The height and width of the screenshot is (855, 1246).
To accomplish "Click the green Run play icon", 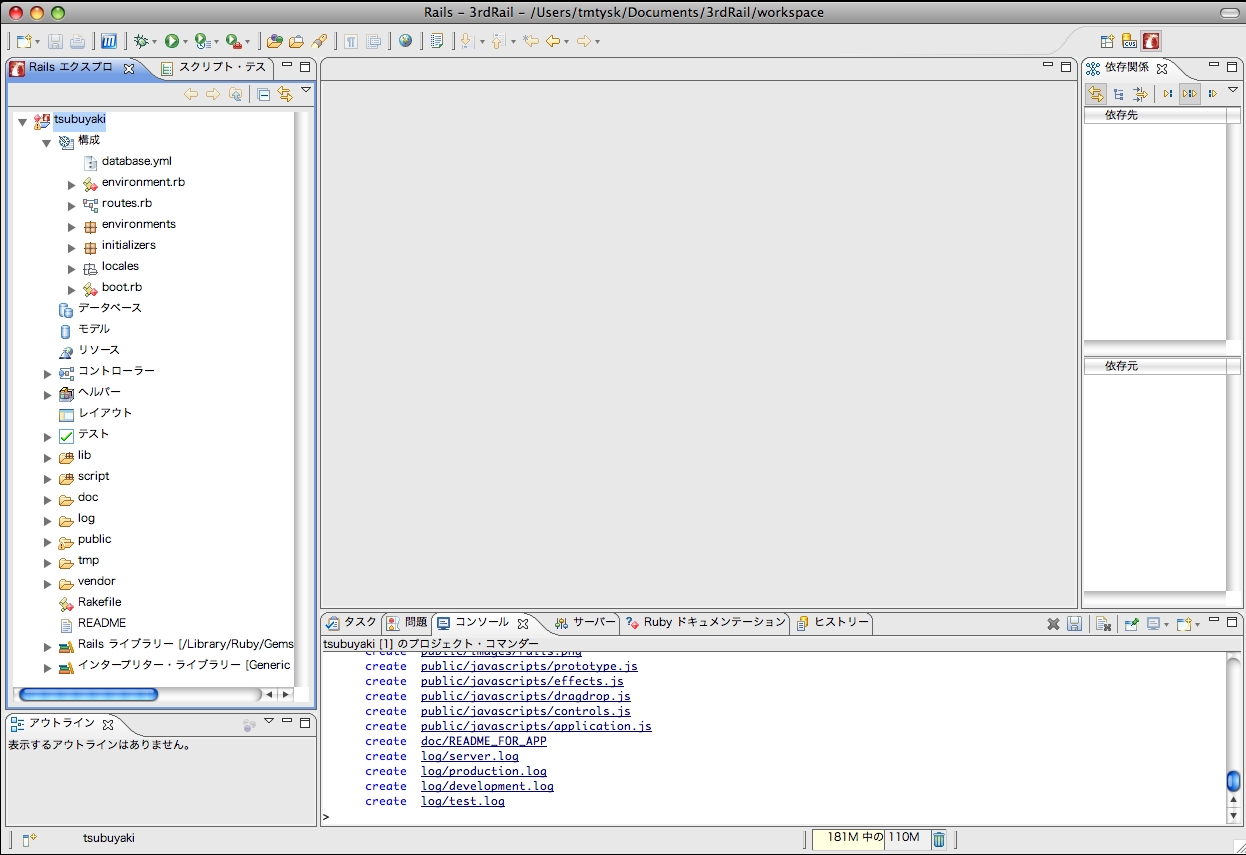I will pos(171,41).
